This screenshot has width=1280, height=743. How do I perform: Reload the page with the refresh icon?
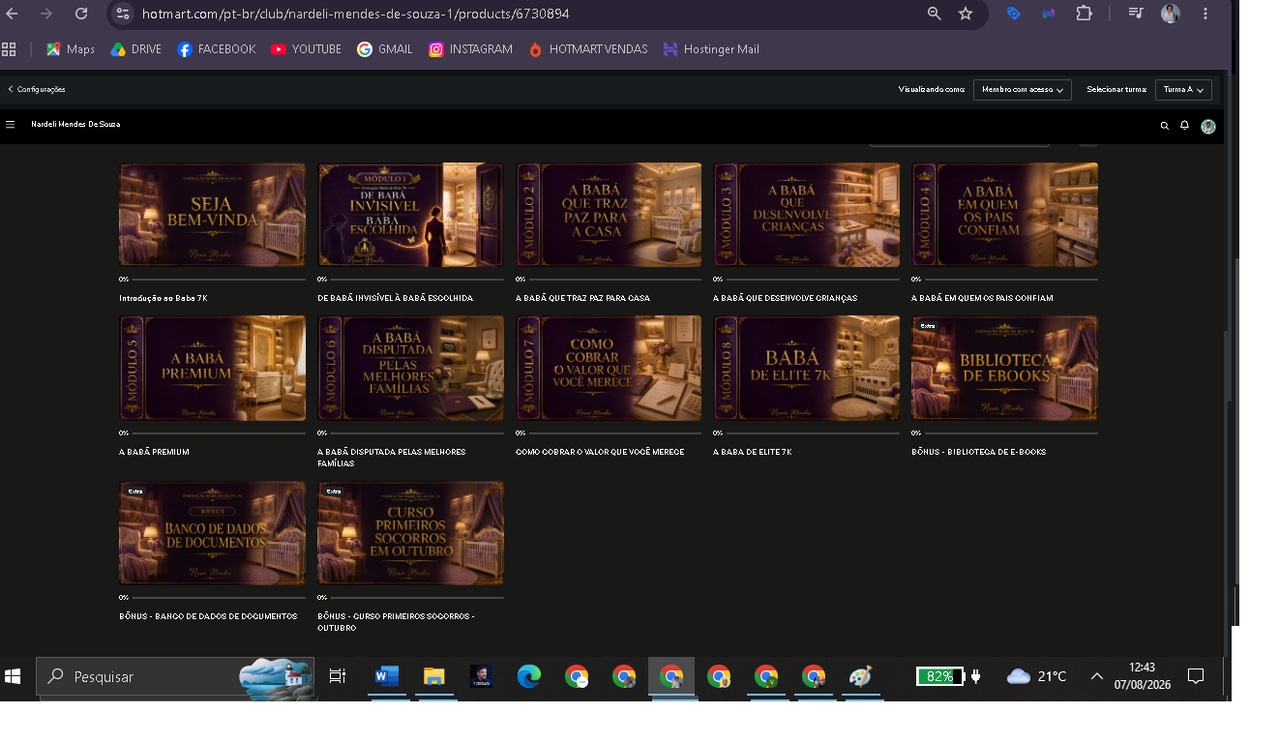[81, 14]
